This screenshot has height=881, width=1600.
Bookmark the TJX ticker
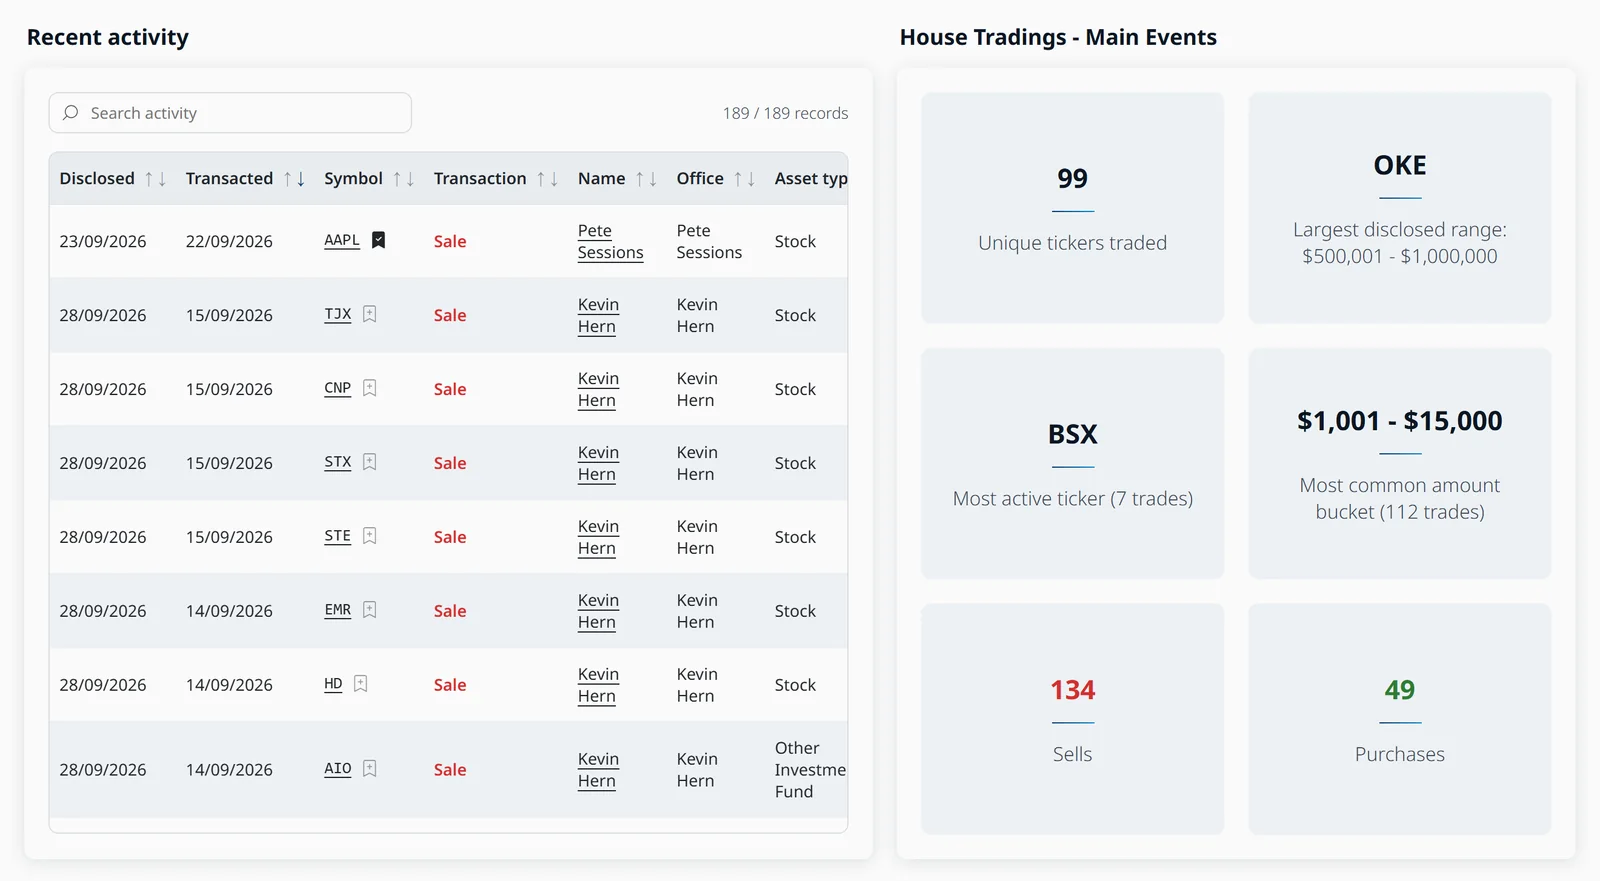coord(369,314)
